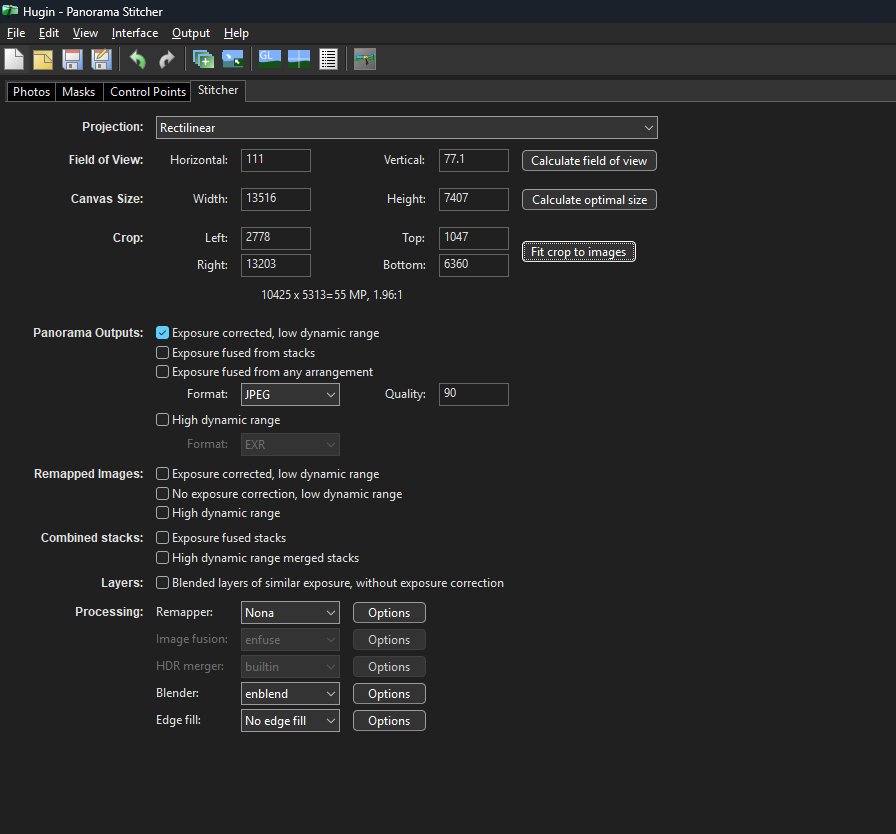Switch to the Masks tab
The image size is (896, 834).
pyautogui.click(x=79, y=92)
